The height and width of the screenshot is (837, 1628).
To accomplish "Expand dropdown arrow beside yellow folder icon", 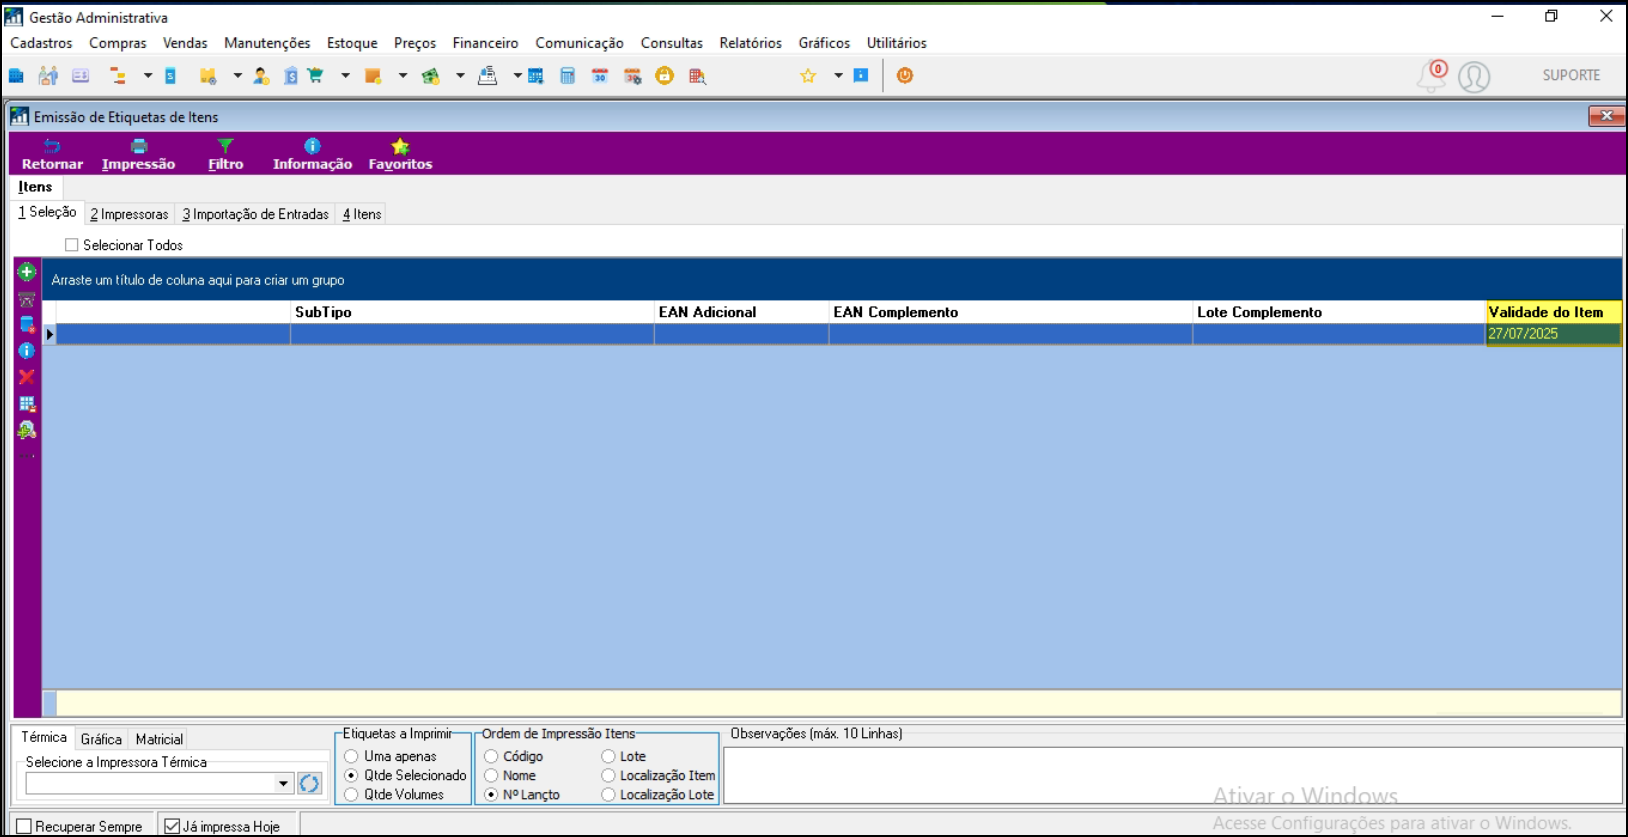I will [x=237, y=76].
